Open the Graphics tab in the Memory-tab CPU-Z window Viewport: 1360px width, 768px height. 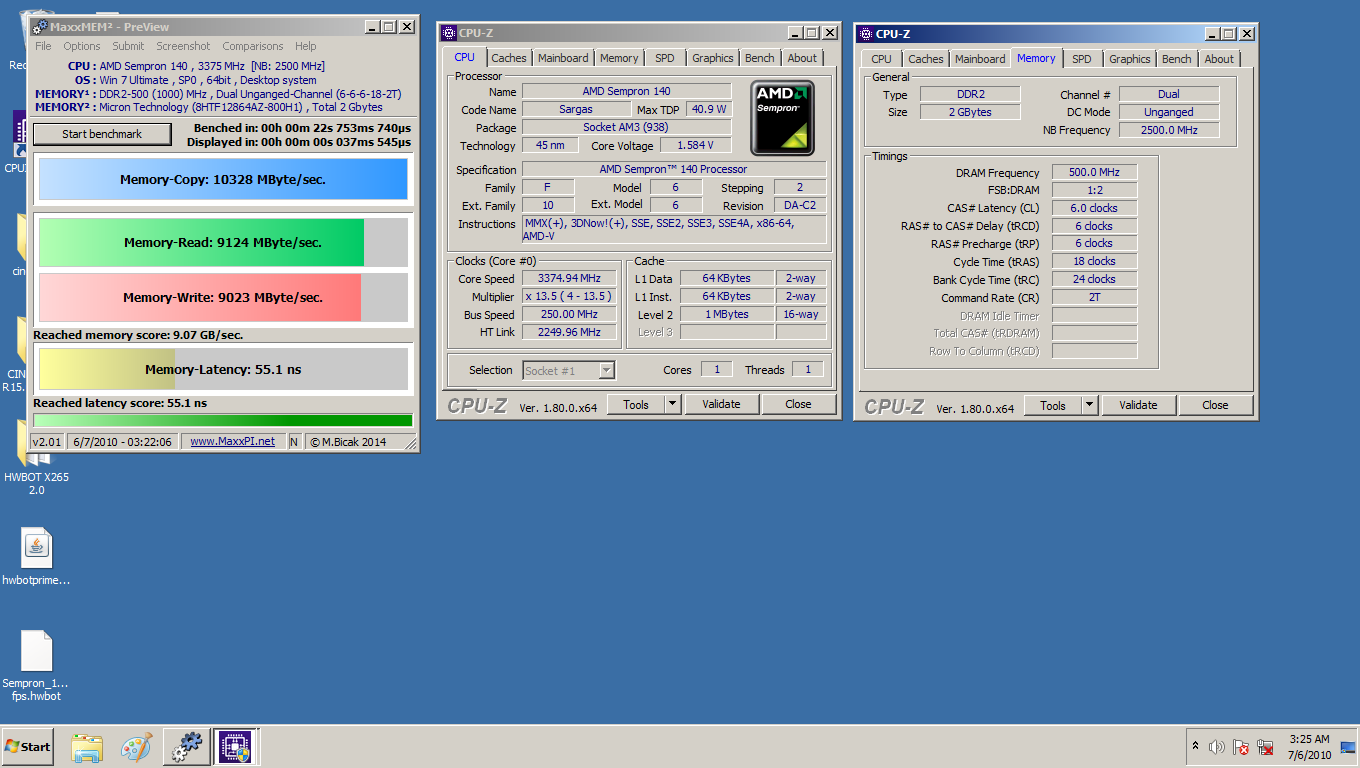(x=1129, y=59)
